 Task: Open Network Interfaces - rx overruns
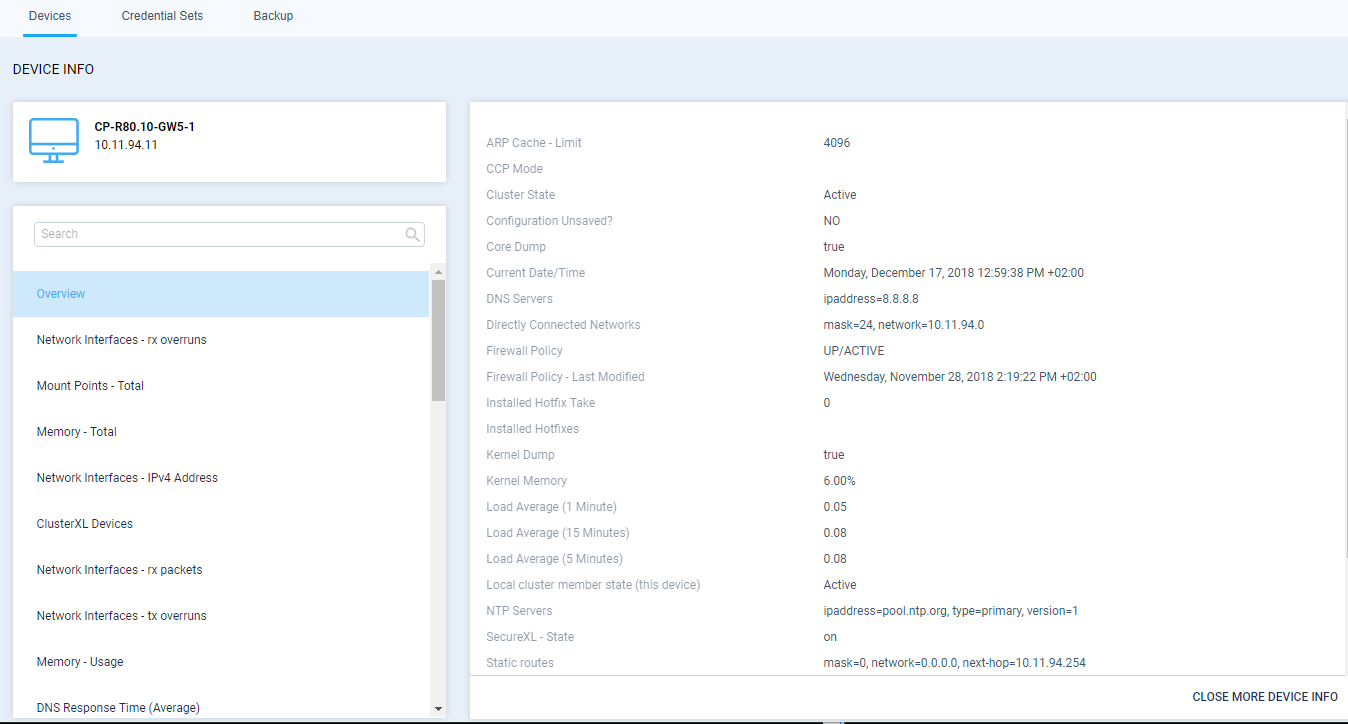(x=121, y=340)
